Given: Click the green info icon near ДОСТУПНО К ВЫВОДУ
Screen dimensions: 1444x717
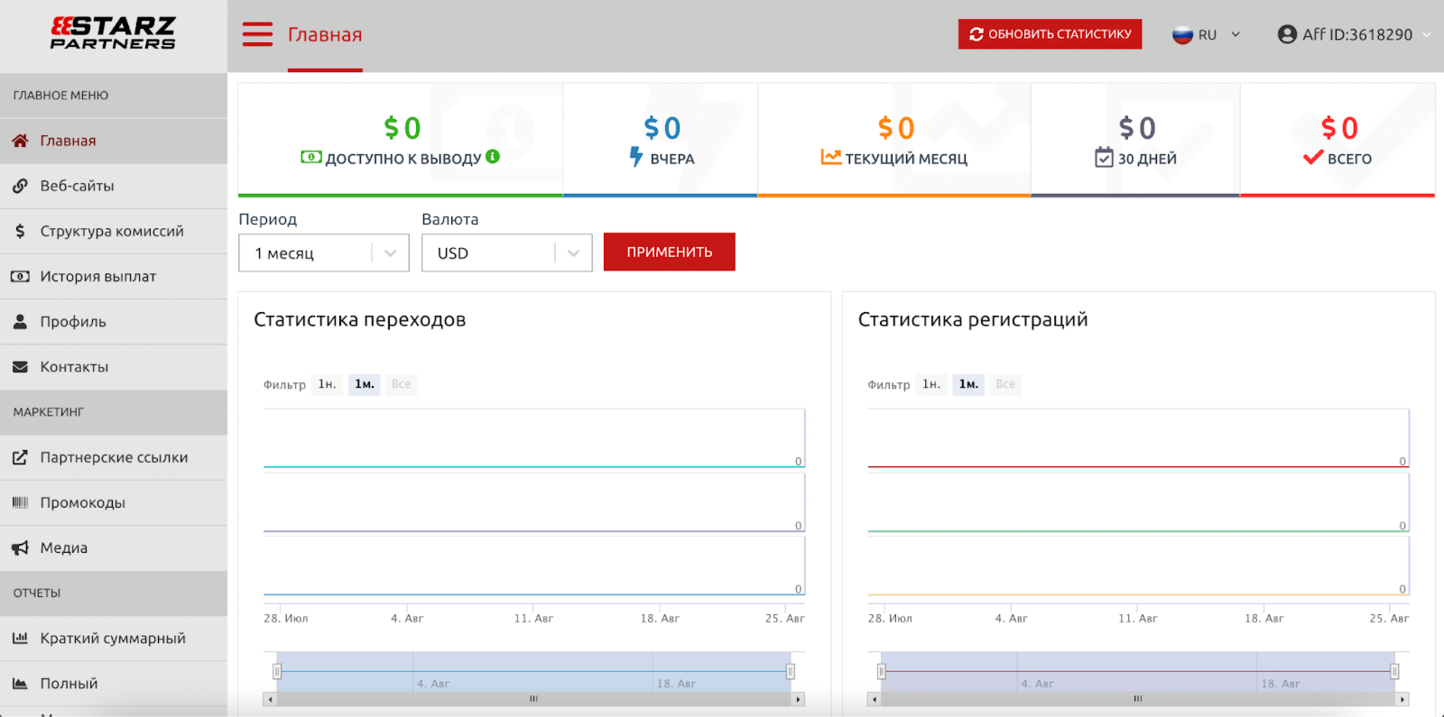Looking at the screenshot, I should coord(492,157).
